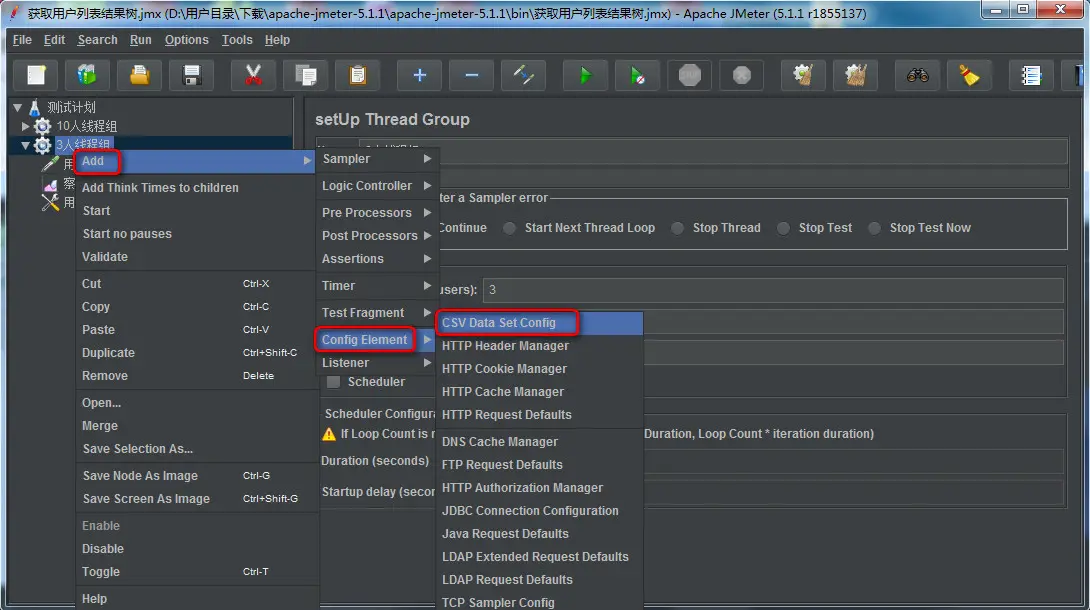
Task: Click the Save floppy disk icon
Action: tap(192, 75)
